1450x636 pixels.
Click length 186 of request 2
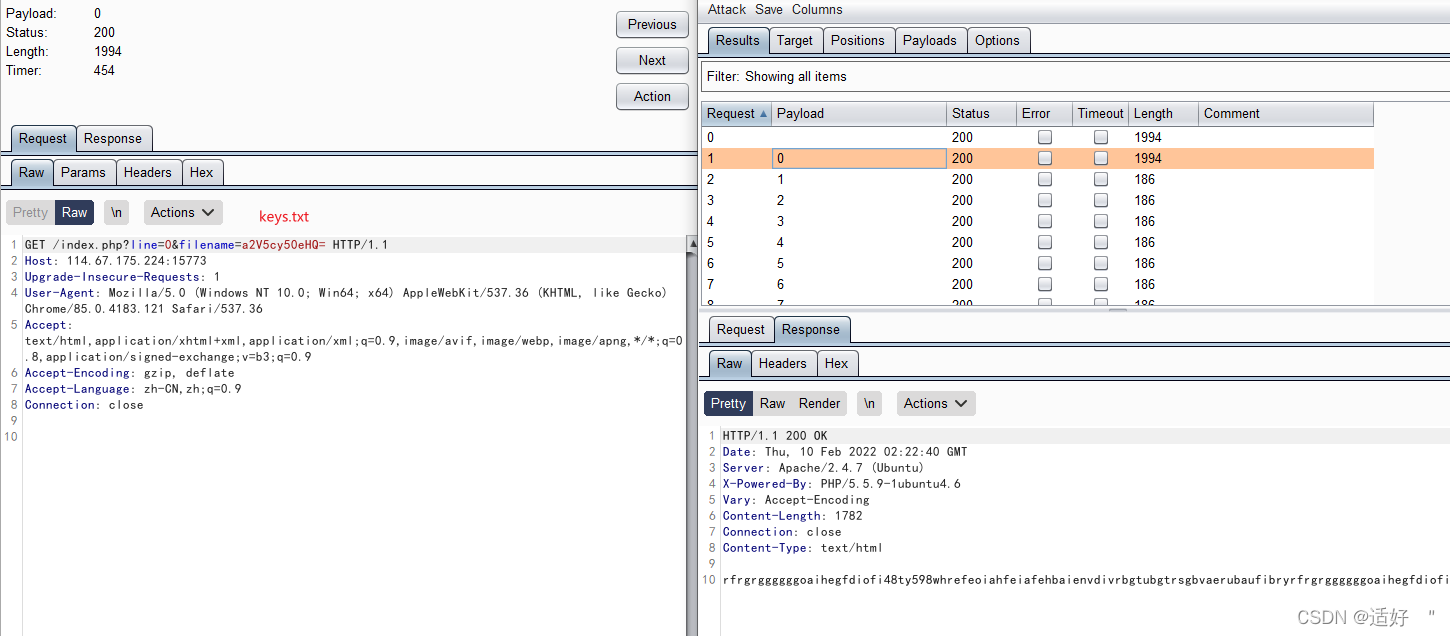tap(1145, 179)
